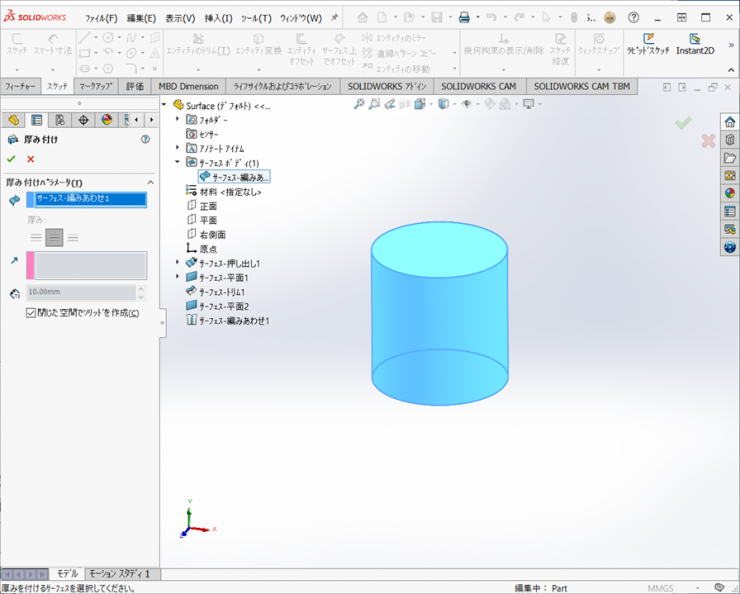Switch to the PropertyManager tab icon
This screenshot has height=594, width=740.
point(37,120)
